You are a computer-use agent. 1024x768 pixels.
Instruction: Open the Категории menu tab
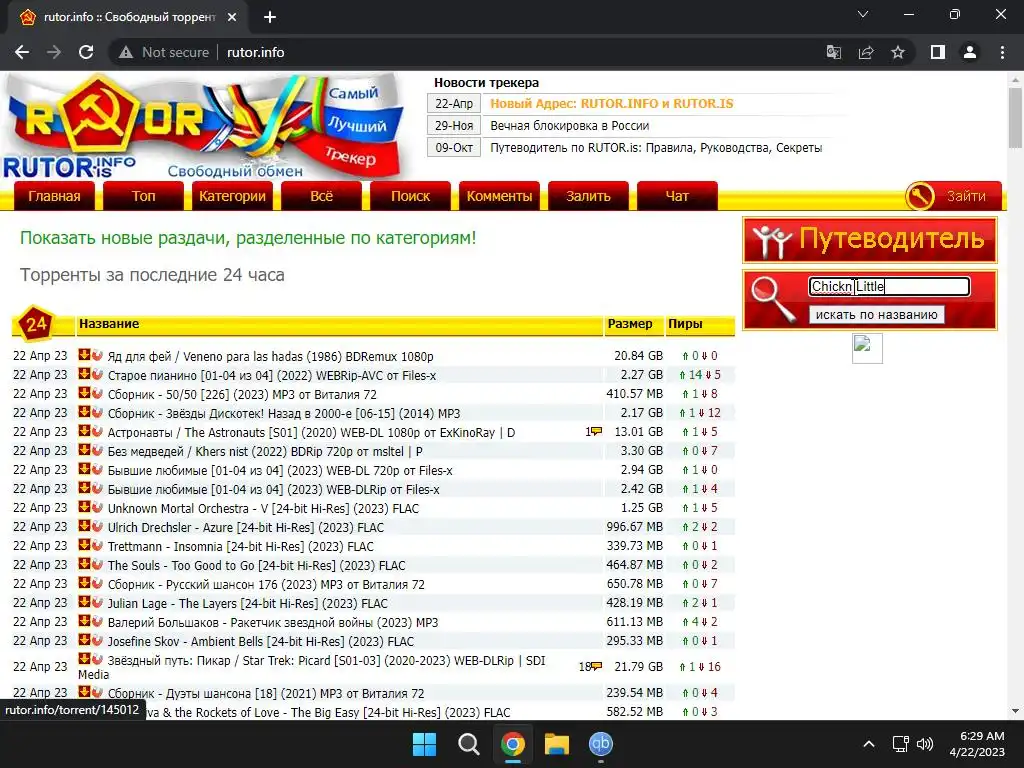pos(232,196)
